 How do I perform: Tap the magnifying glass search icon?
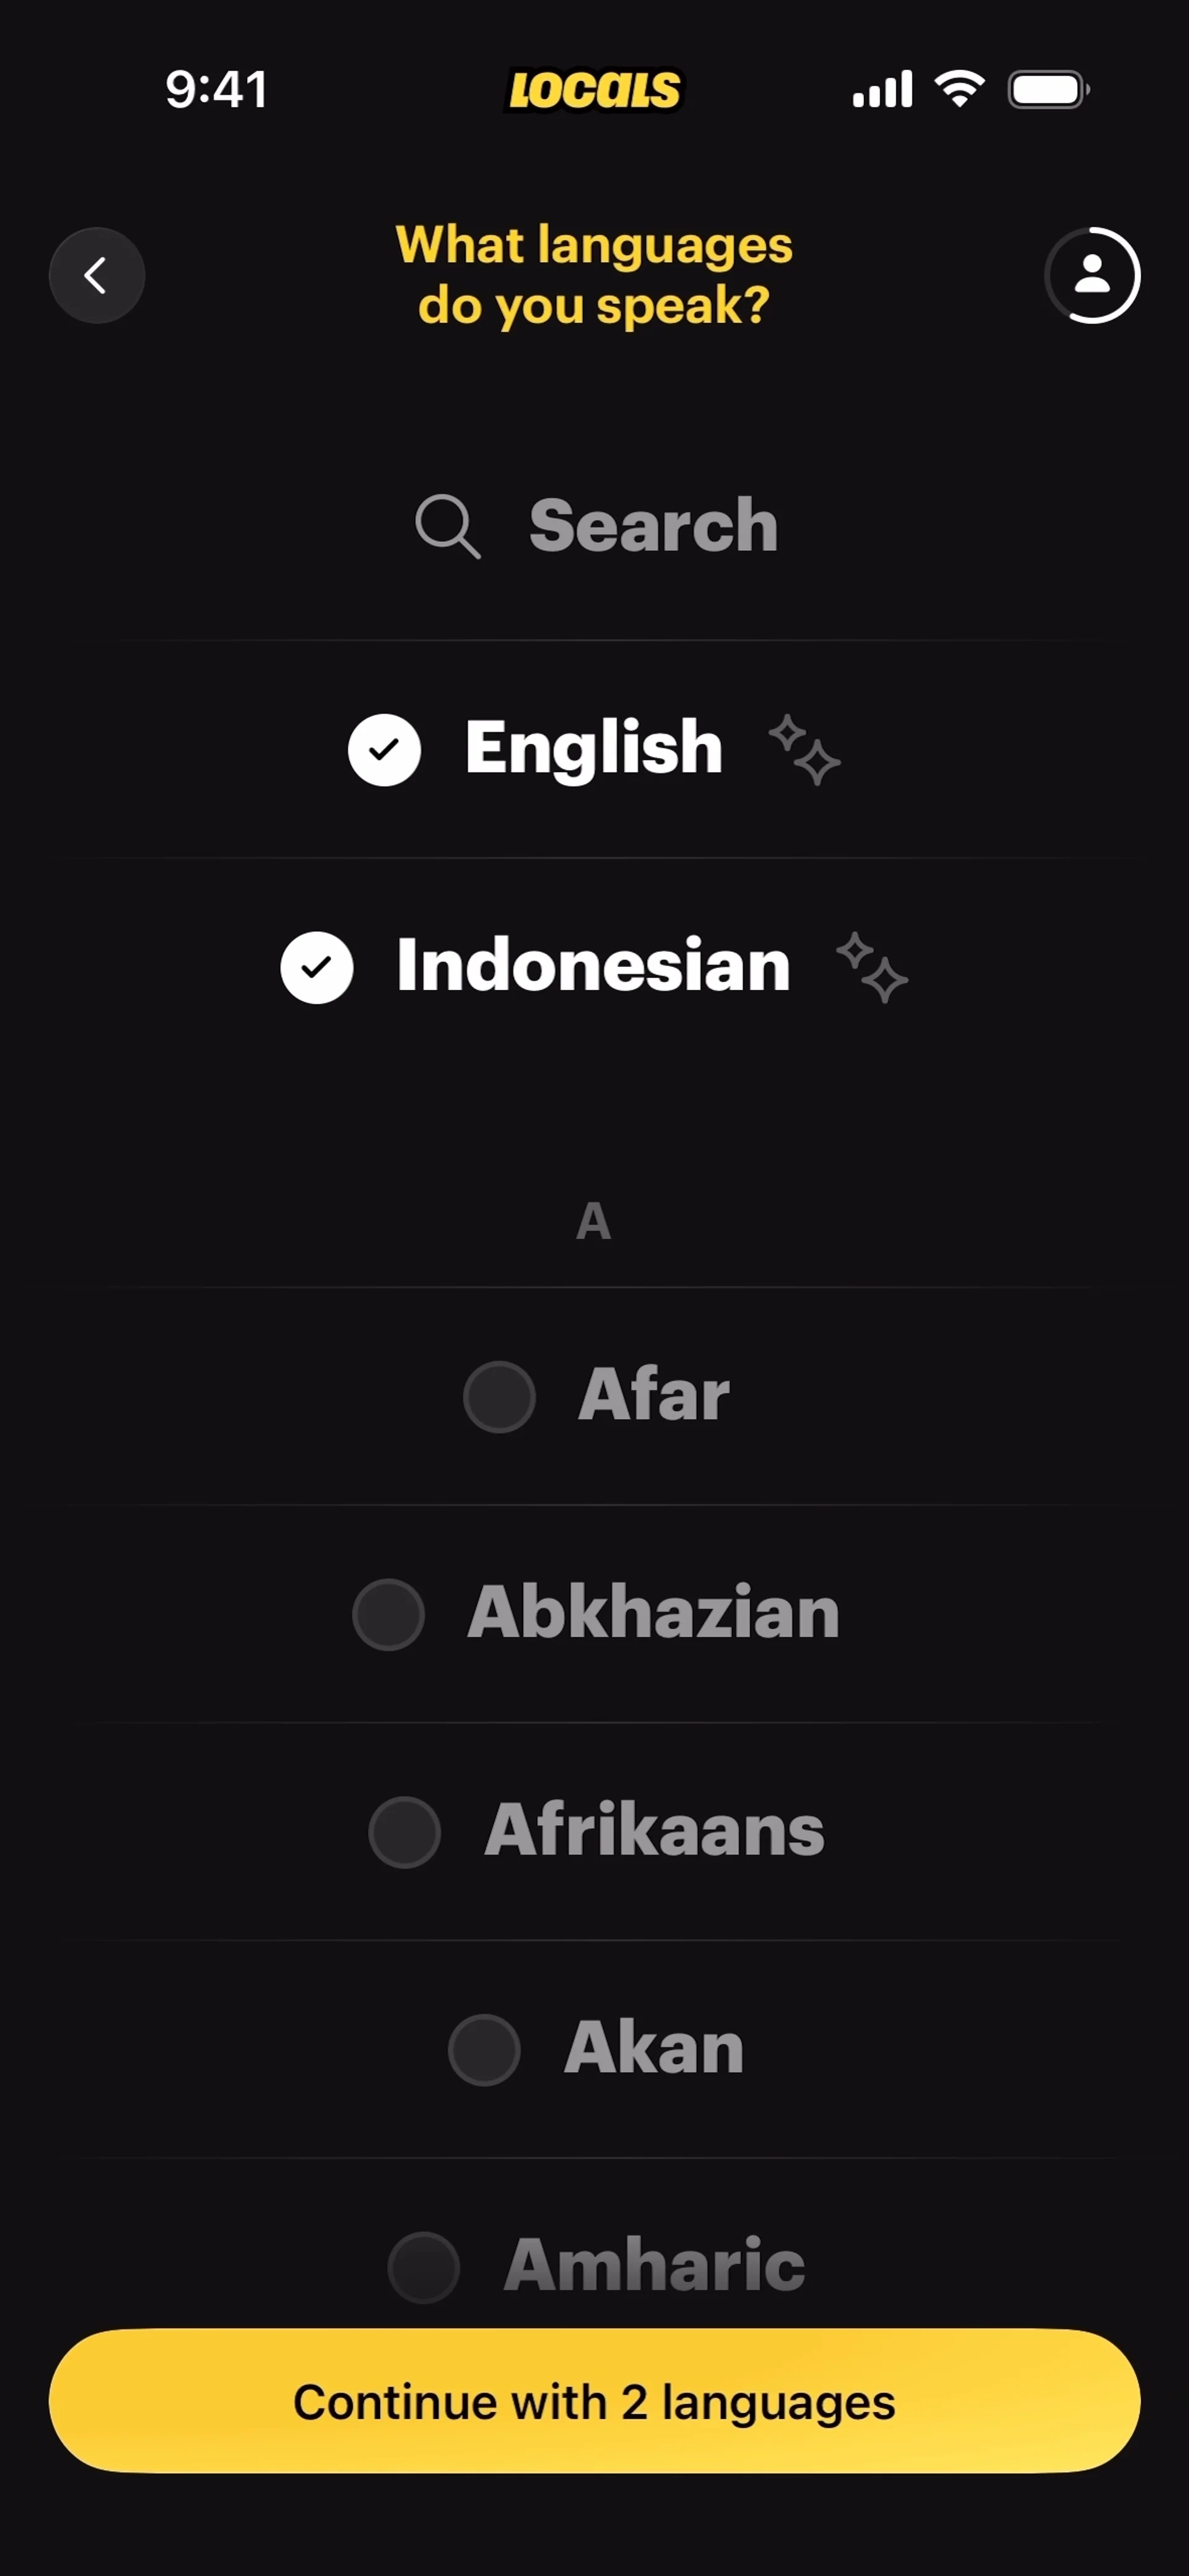click(447, 526)
